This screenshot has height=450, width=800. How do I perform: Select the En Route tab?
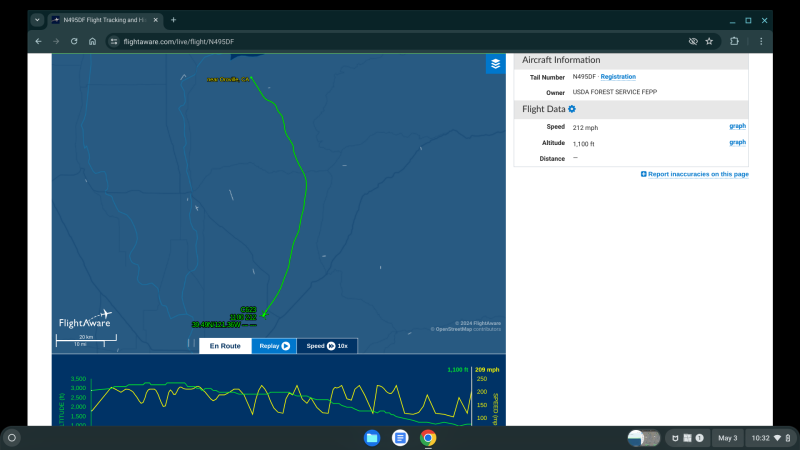[x=225, y=346]
